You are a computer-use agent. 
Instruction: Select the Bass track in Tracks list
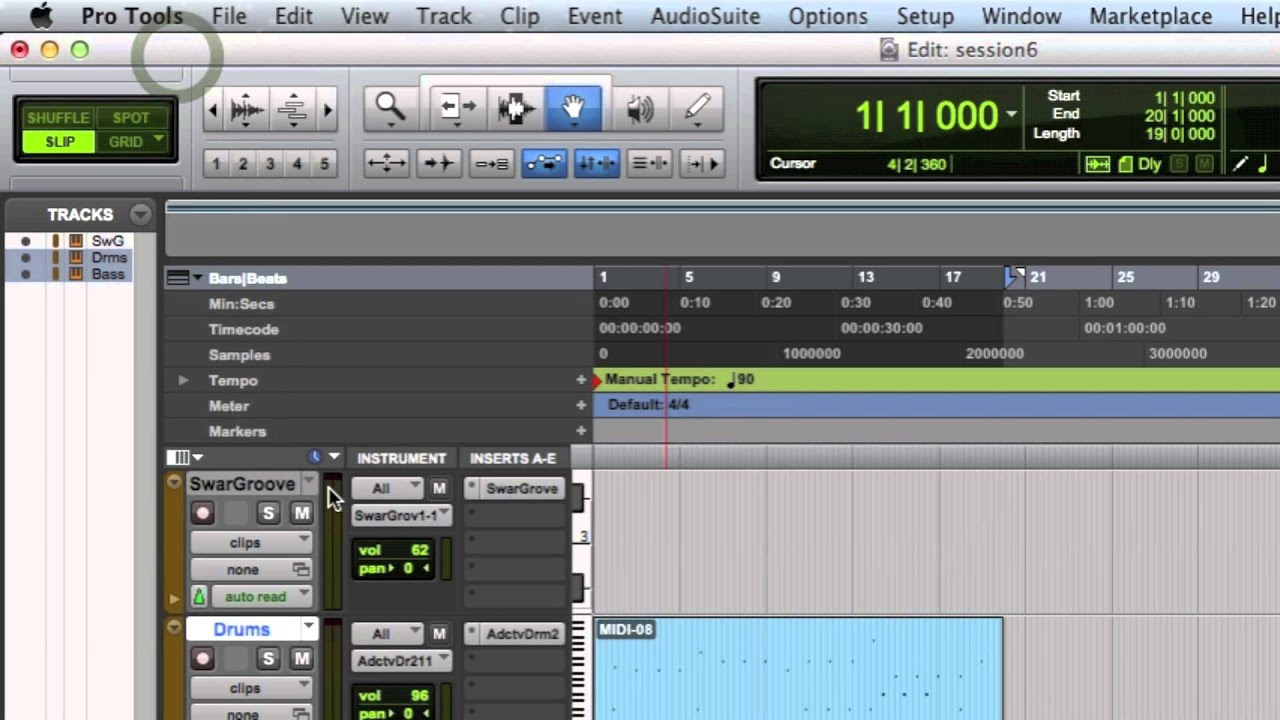pyautogui.click(x=107, y=274)
